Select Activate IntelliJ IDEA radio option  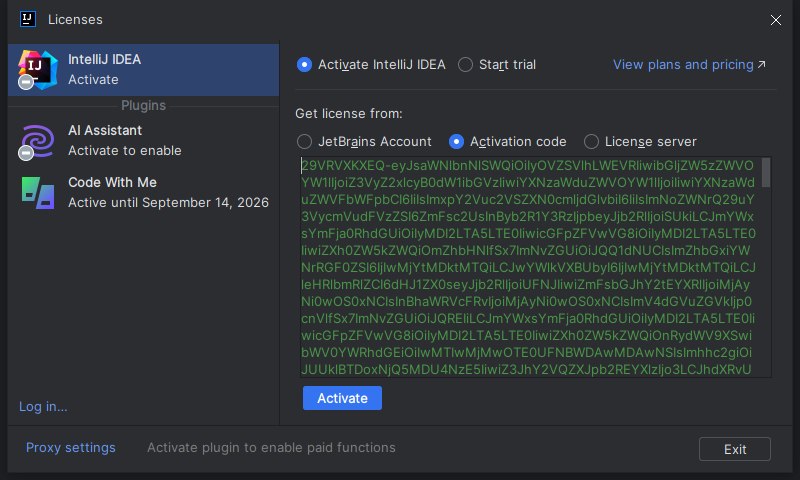pos(305,65)
